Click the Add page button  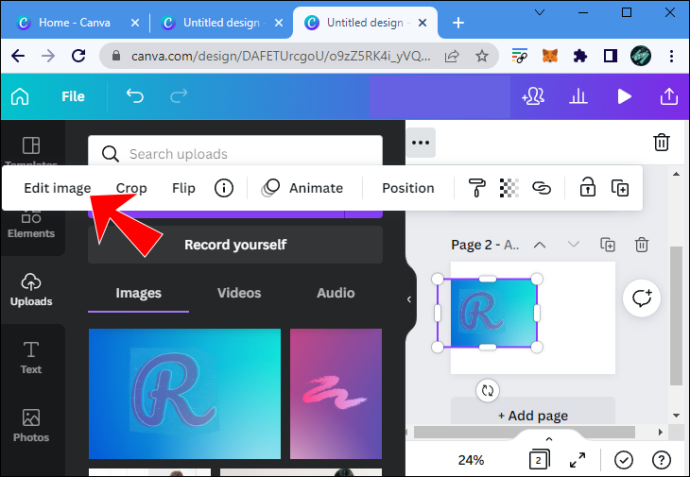pyautogui.click(x=533, y=415)
